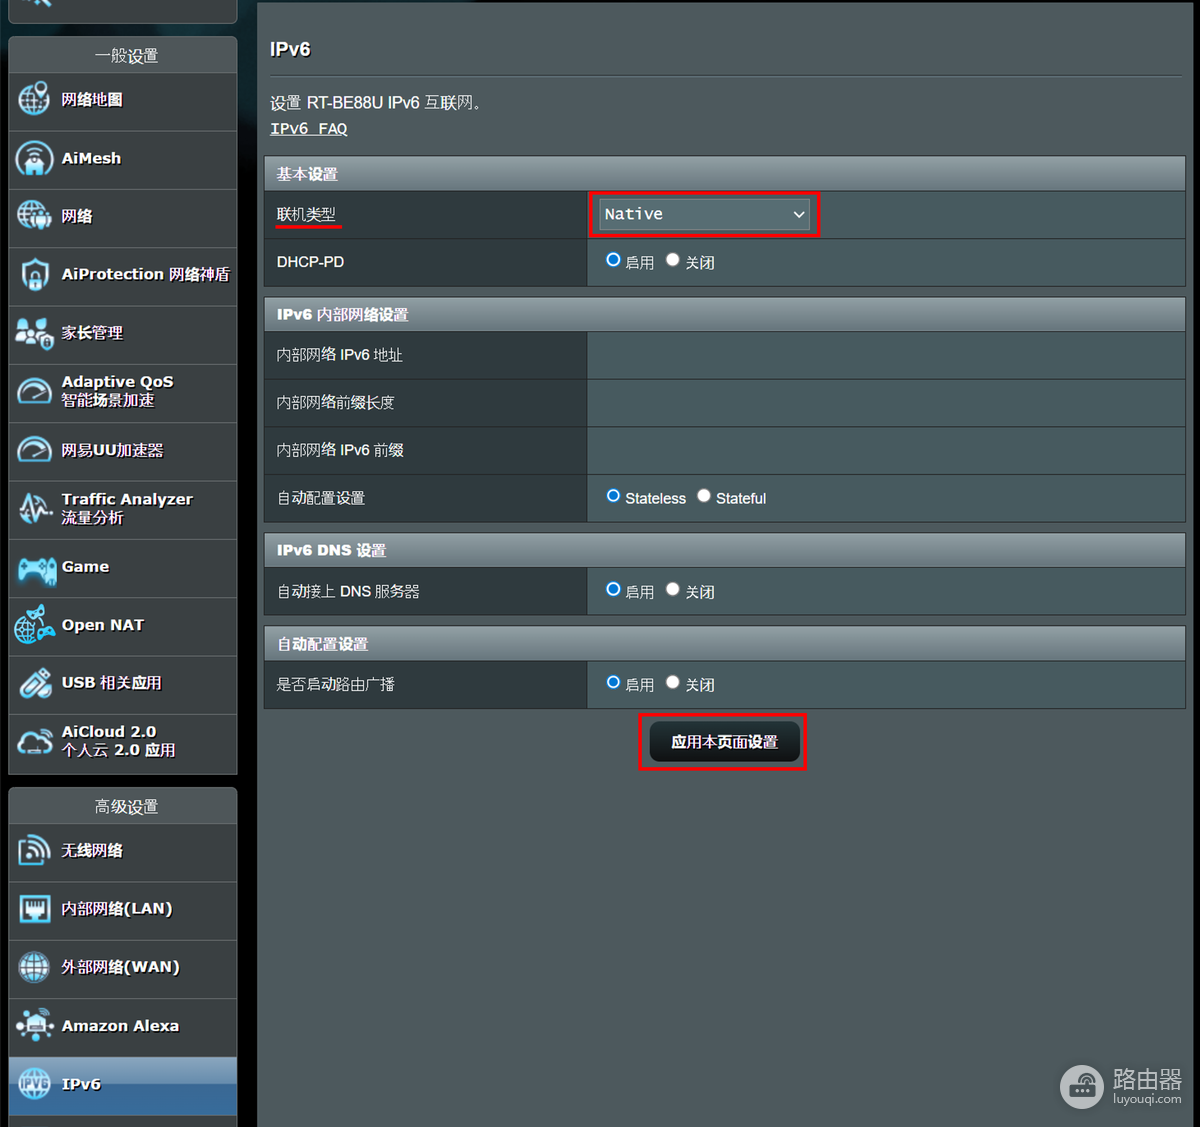Click the AiMesh icon in sidebar
The width and height of the screenshot is (1200, 1127).
tap(34, 158)
